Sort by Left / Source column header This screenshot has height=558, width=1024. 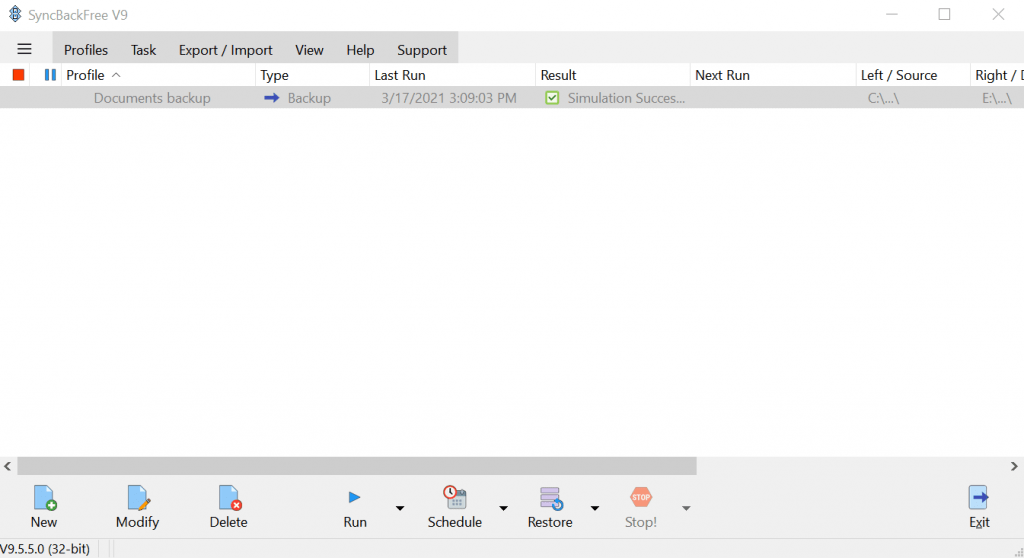coord(912,75)
